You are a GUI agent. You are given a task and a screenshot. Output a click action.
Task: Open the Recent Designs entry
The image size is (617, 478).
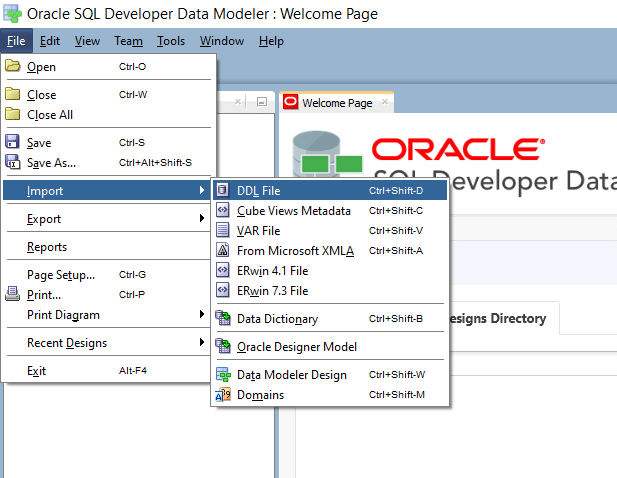tap(107, 343)
